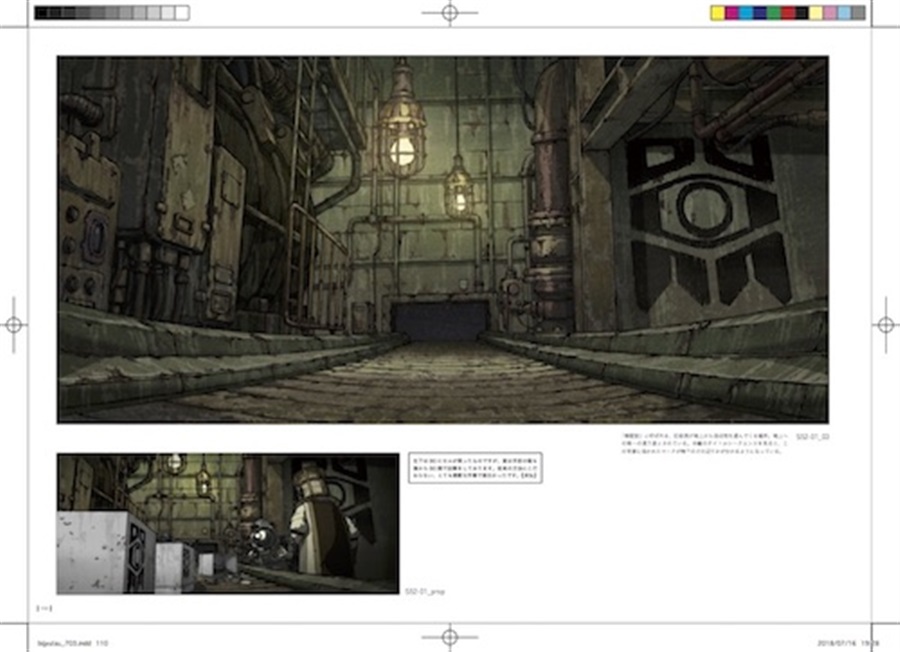The image size is (900, 652).
Task: Pick the red swatch in color bar
Action: click(x=788, y=13)
